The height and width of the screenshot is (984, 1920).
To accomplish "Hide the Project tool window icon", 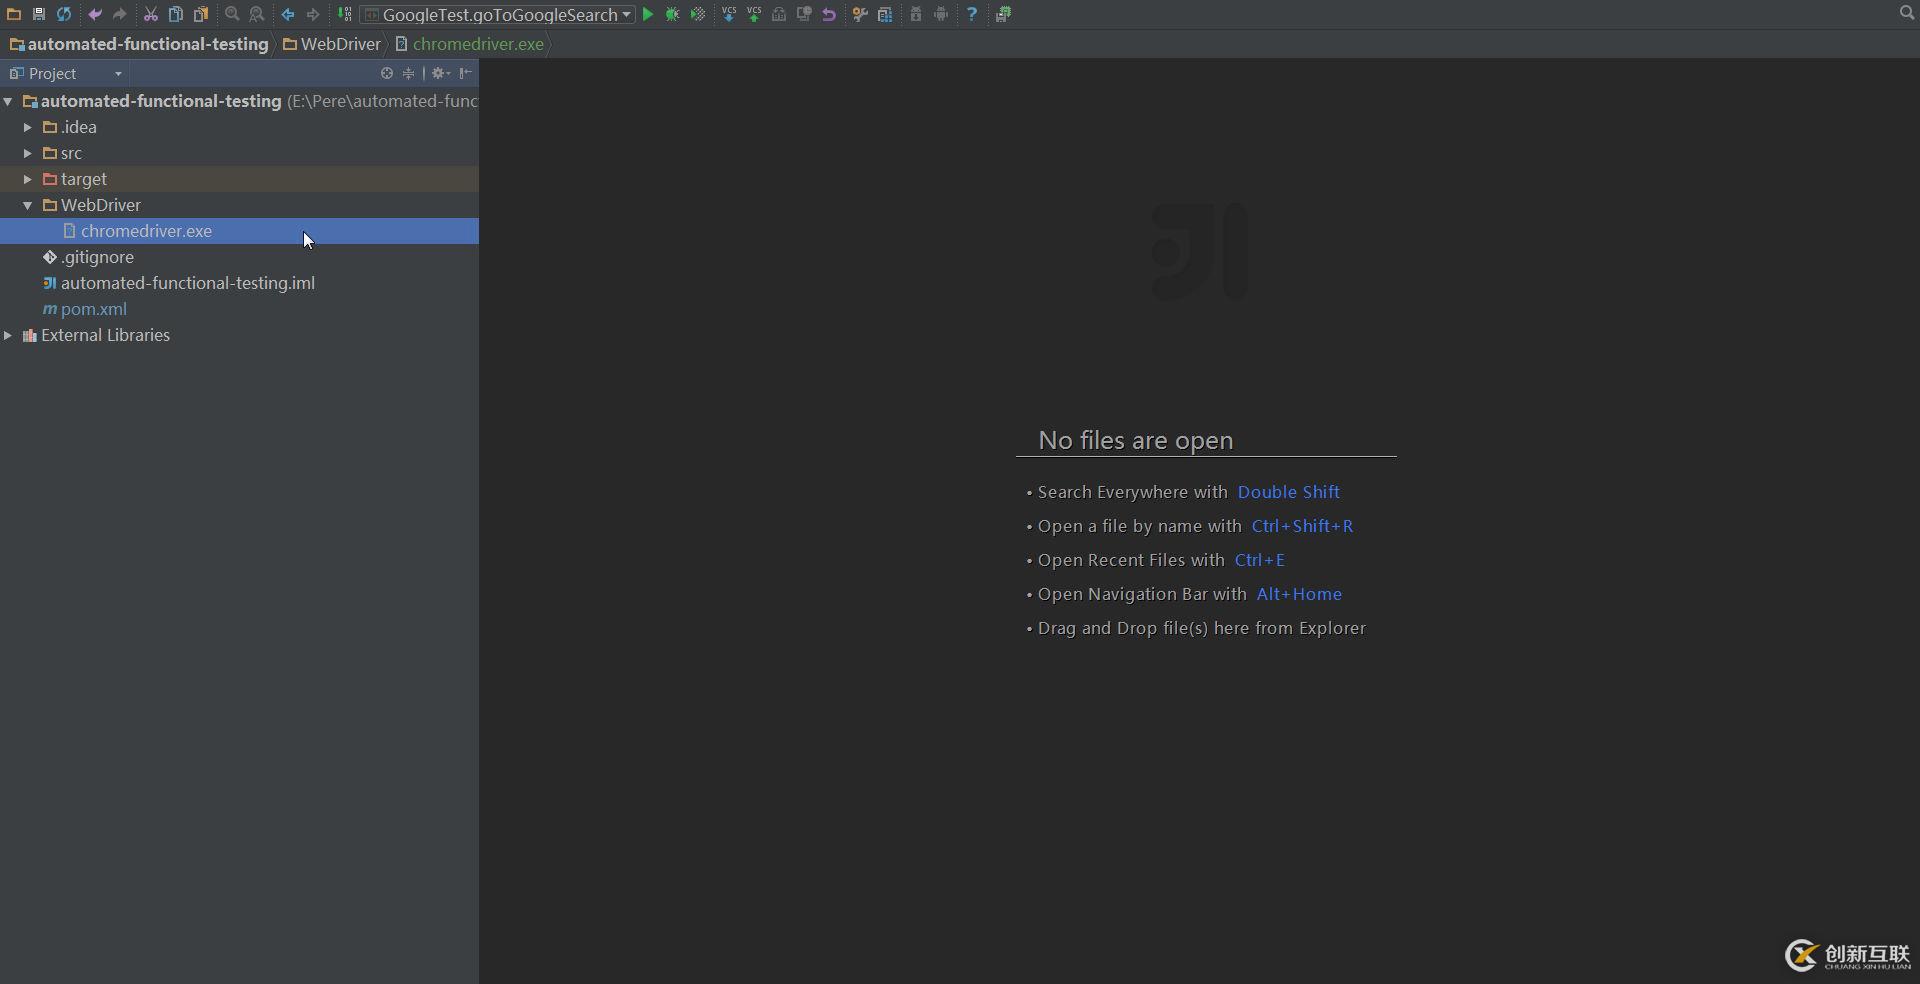I will point(466,73).
